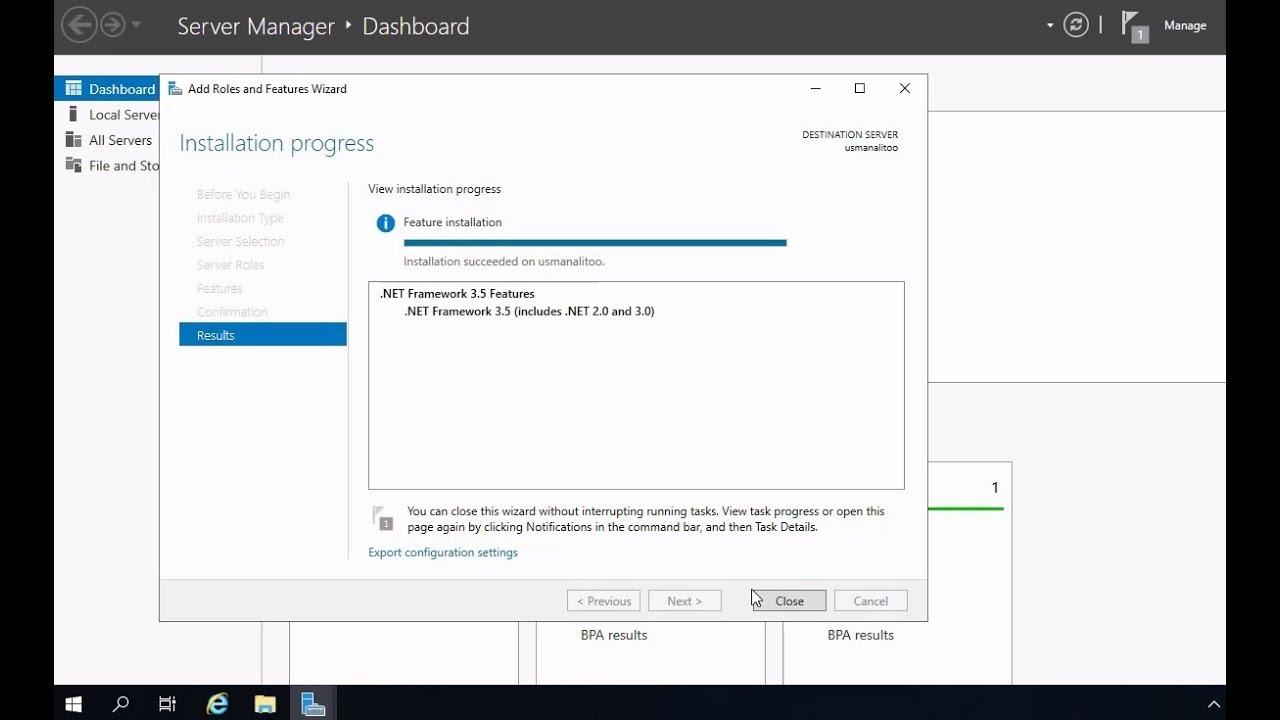The image size is (1280, 720).
Task: Open File Explorer from taskbar
Action: (x=265, y=704)
